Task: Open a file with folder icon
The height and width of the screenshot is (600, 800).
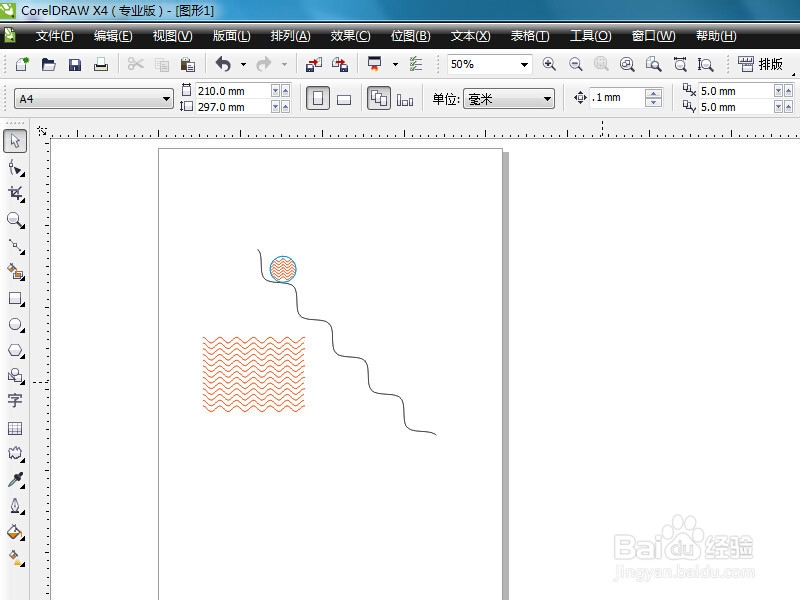Action: point(48,64)
